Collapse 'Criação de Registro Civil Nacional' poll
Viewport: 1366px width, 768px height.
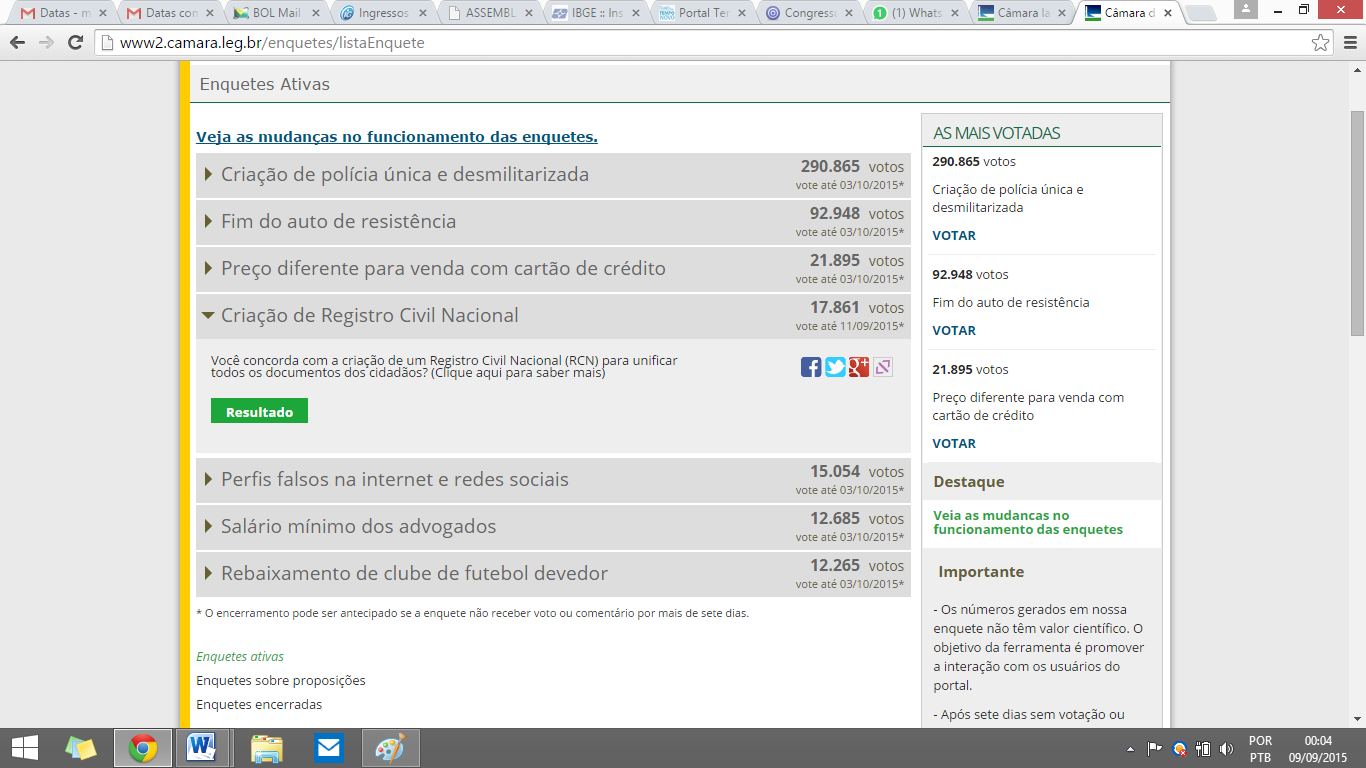click(x=369, y=316)
